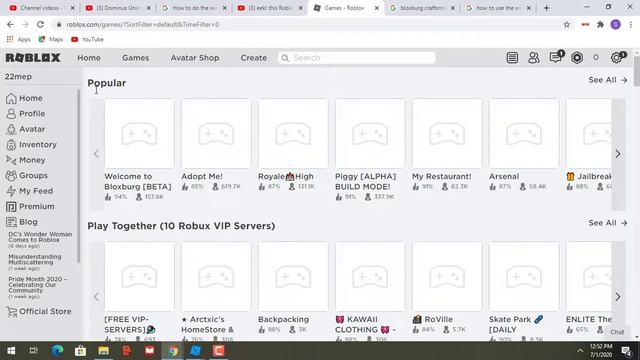Go back in browser history
Screen dimensions: 640x360
pos(10,24)
